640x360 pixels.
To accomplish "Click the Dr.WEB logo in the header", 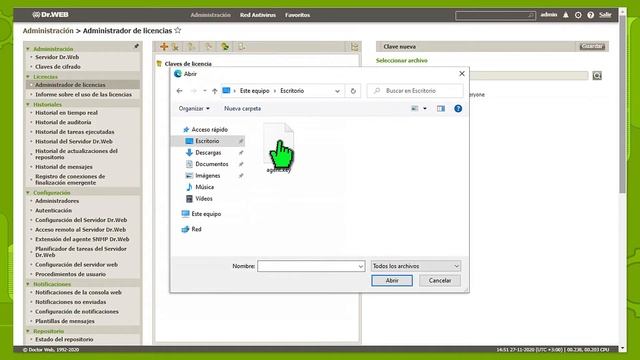I will (x=51, y=15).
